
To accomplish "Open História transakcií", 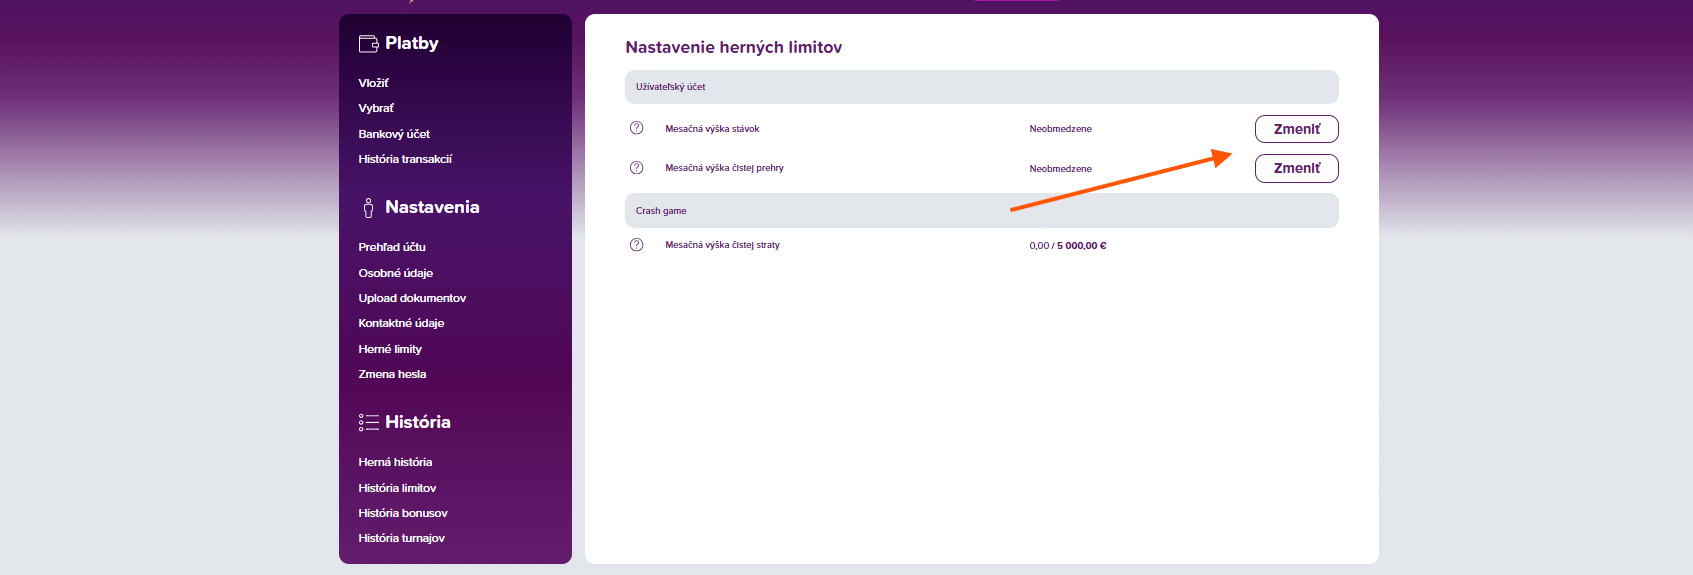I will click(x=405, y=159).
